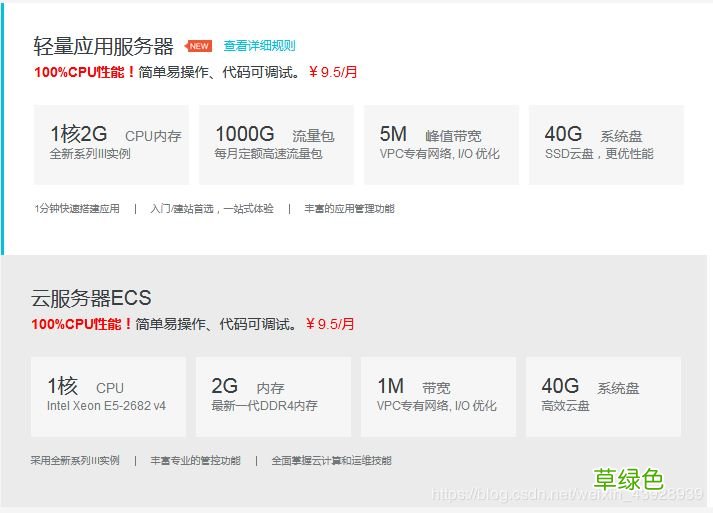Click the 1M 带宽 spec card
The width and height of the screenshot is (713, 513).
pos(438,397)
